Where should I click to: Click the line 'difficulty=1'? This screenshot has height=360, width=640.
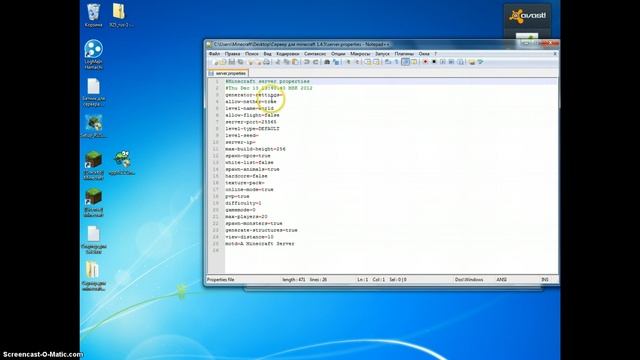[243, 203]
